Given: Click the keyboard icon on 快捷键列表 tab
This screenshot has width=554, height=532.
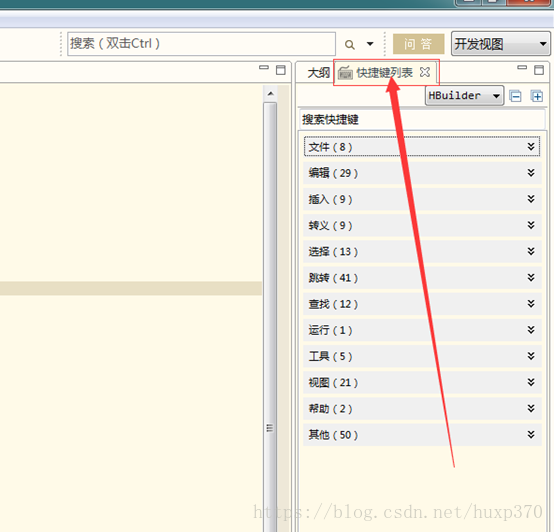Looking at the screenshot, I should [x=345, y=72].
